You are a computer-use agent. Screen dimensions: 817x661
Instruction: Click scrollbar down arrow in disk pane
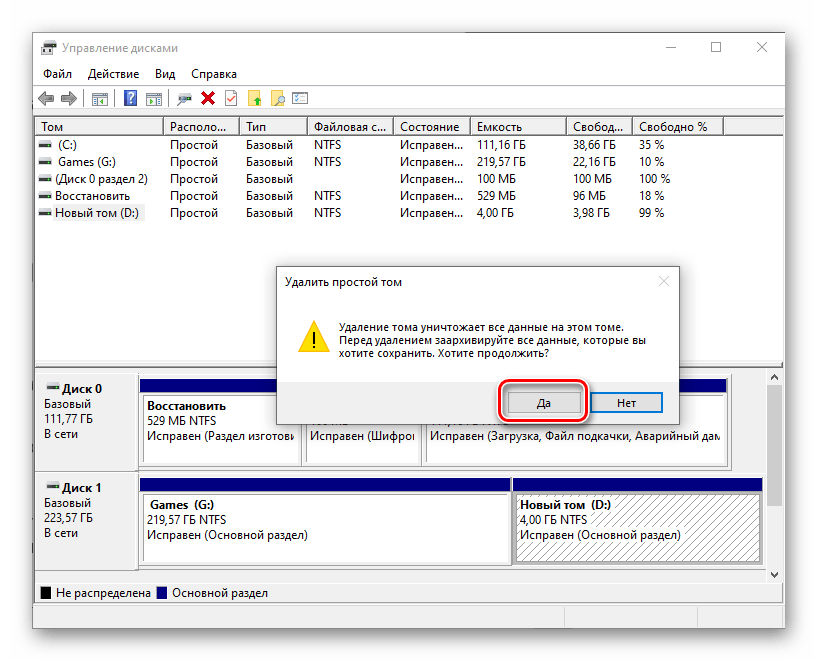point(774,575)
